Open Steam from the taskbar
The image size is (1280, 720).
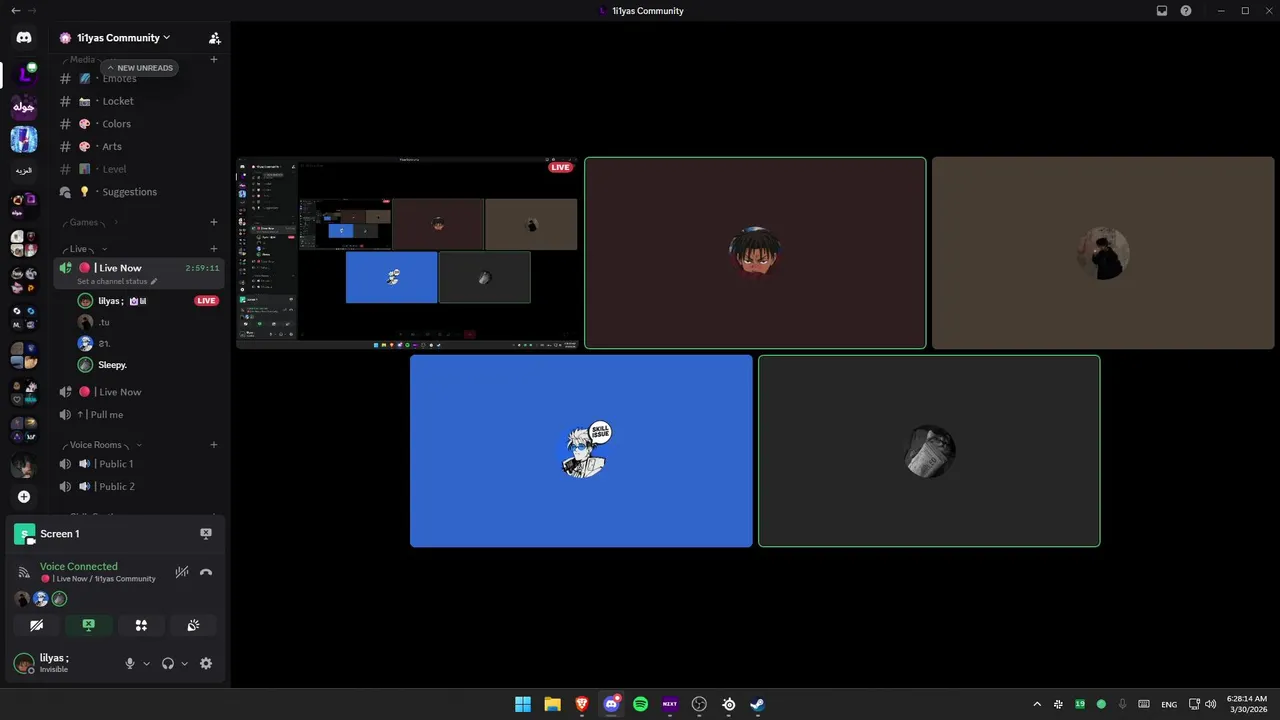[757, 704]
